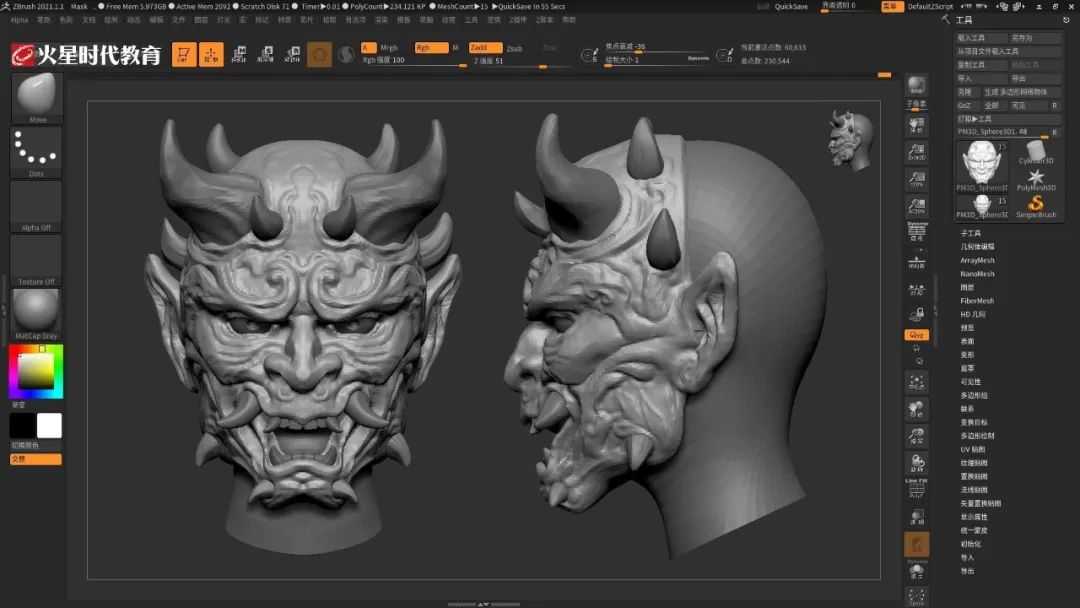Click the Scroll hand icon in right shelf

click(916, 125)
